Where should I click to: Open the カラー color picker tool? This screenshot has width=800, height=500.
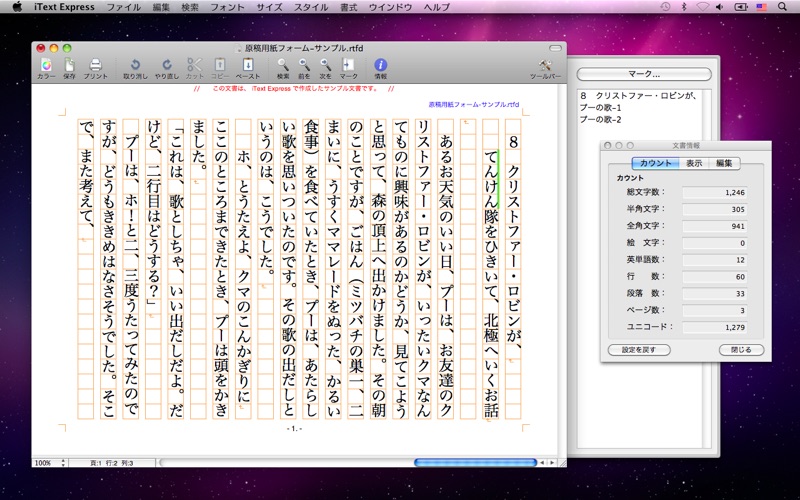[x=46, y=65]
